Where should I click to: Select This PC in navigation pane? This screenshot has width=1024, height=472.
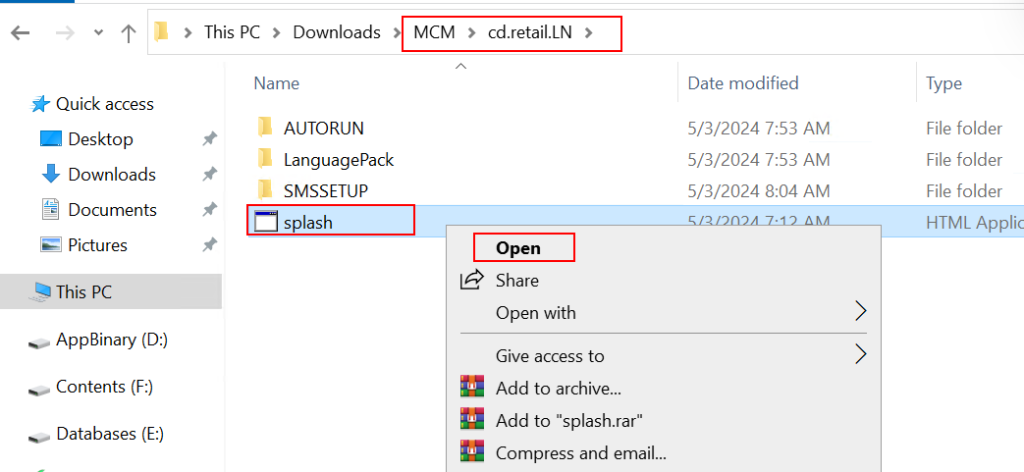coord(84,292)
